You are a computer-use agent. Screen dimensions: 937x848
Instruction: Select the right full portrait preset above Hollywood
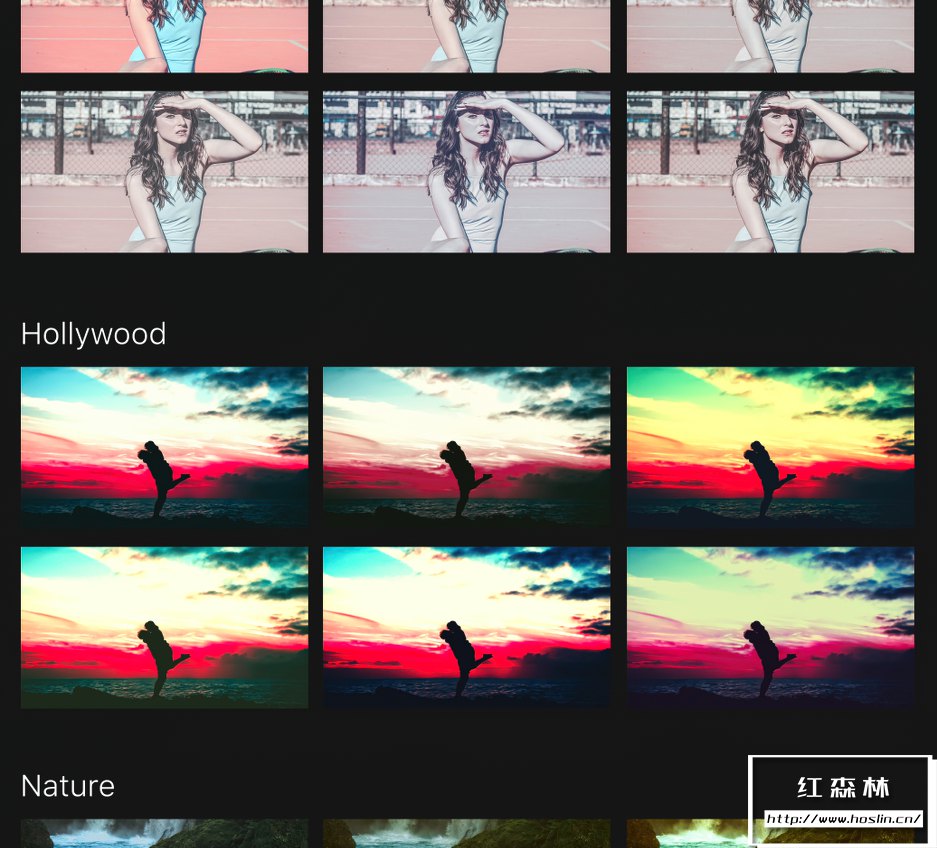[770, 172]
